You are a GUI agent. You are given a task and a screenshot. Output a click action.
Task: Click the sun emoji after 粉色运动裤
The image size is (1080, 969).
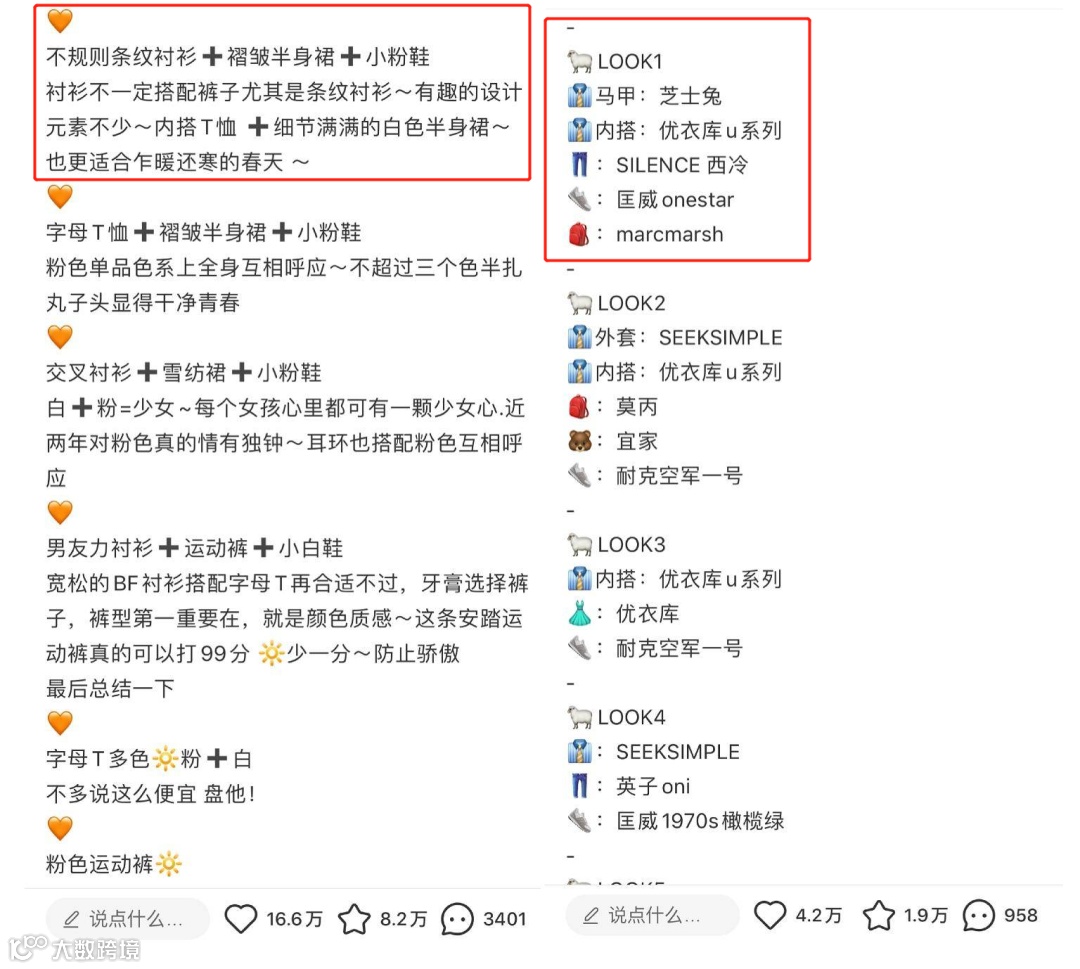pos(169,863)
